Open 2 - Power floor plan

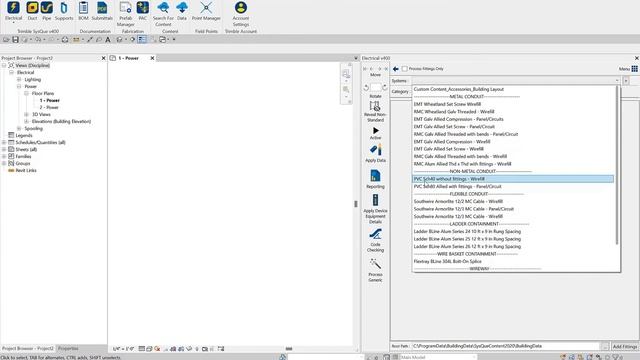[49, 107]
